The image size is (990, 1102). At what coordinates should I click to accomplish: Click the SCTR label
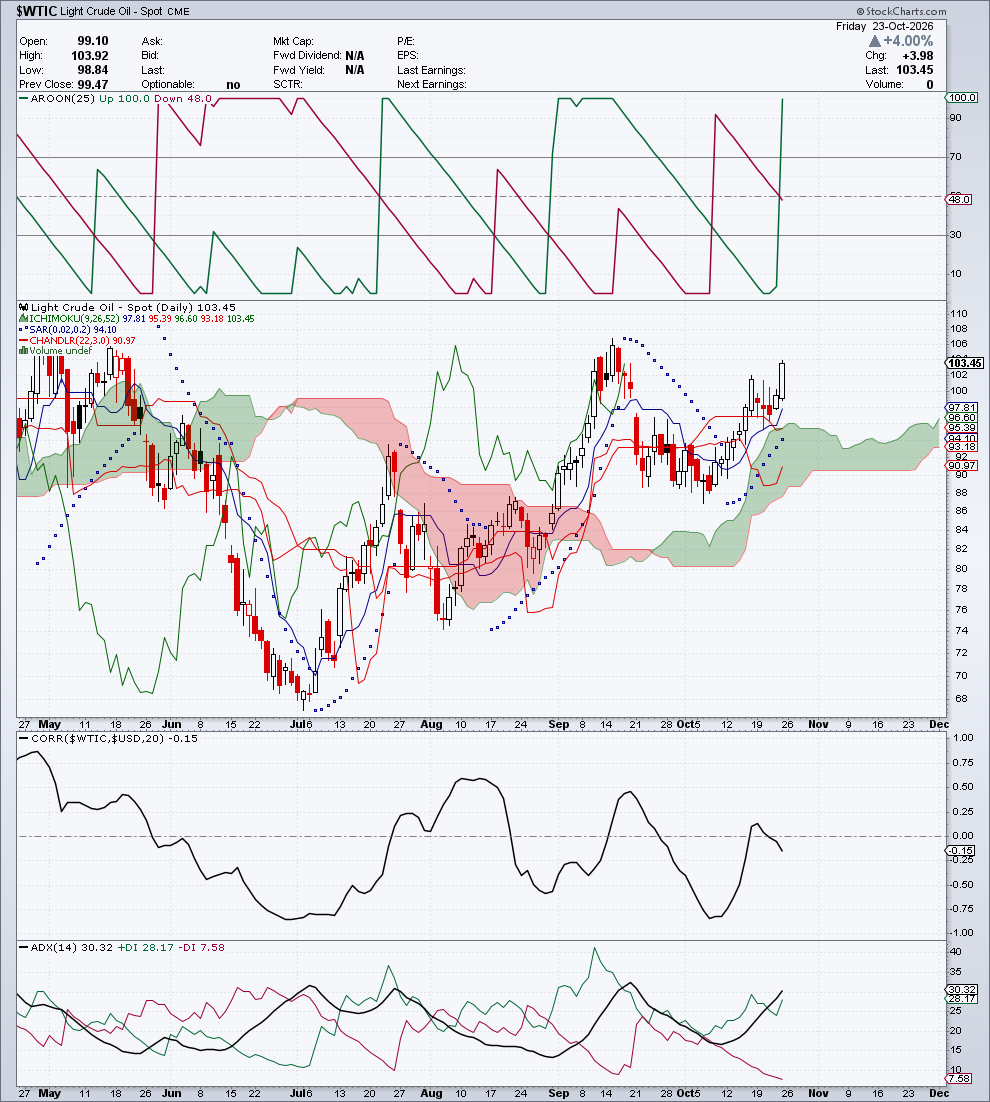point(288,84)
